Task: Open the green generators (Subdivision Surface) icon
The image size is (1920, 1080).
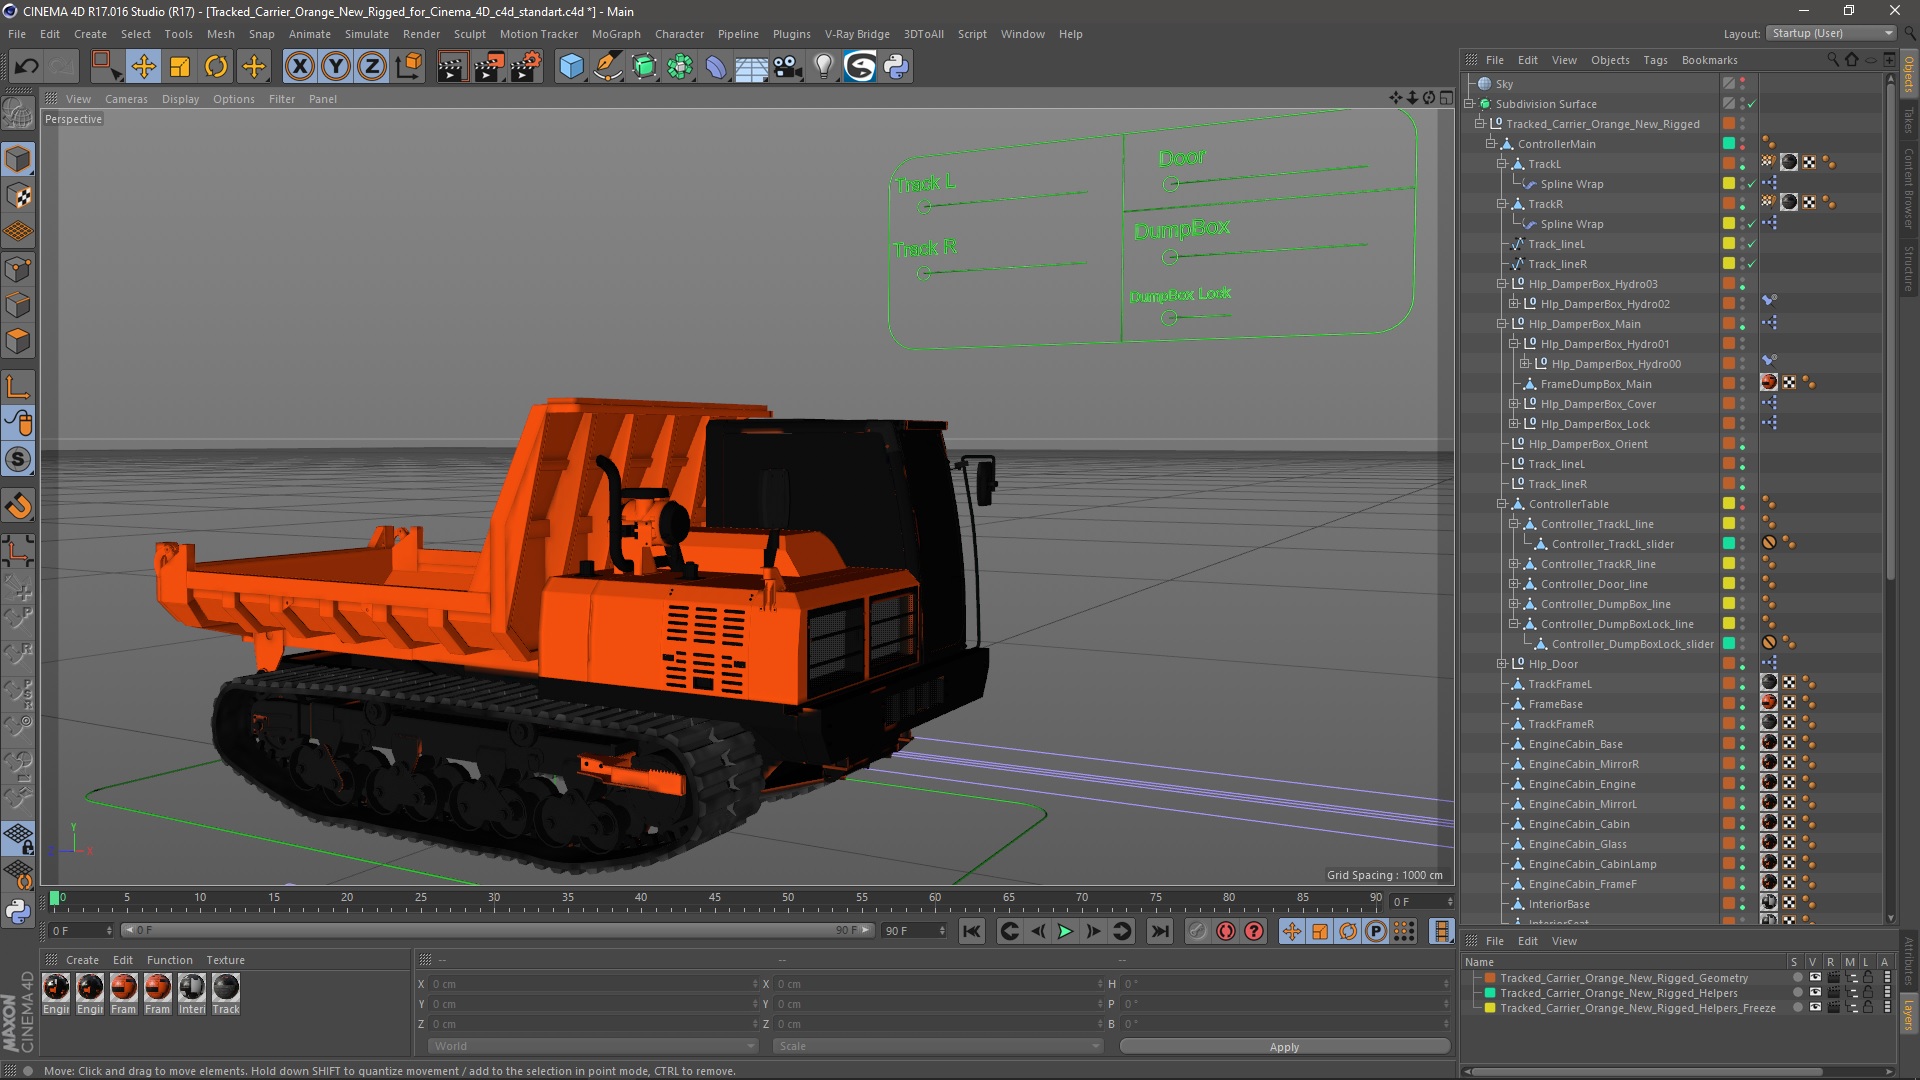Action: 644,67
